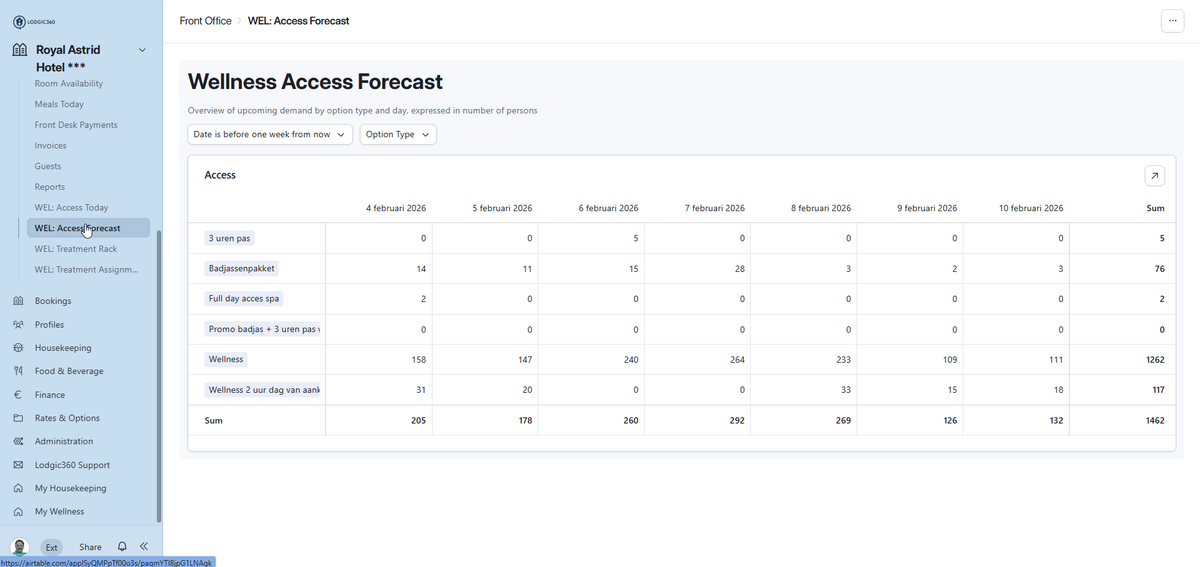
Task: Select WEL: Access Forecast sidebar item
Action: pyautogui.click(x=88, y=228)
